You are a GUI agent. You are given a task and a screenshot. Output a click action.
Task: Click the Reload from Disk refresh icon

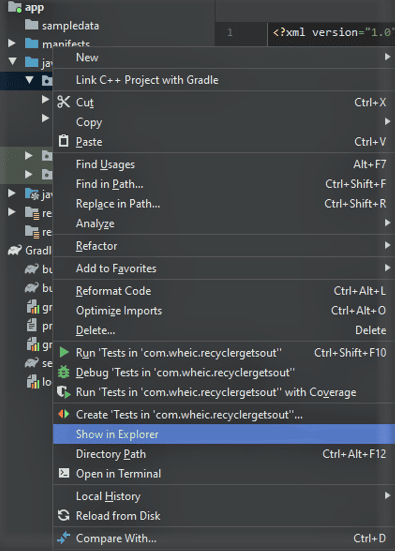[x=64, y=516]
